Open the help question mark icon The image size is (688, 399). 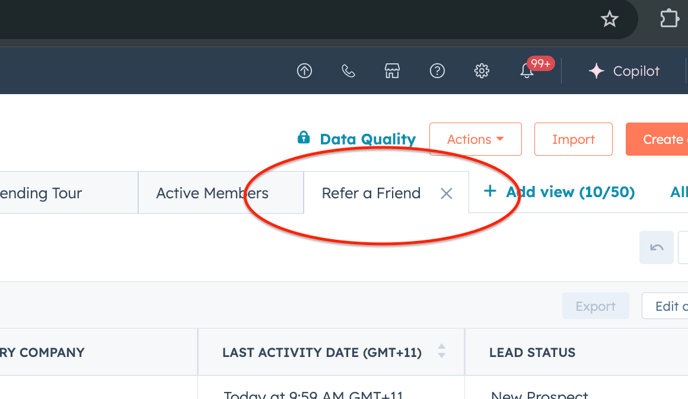(437, 71)
